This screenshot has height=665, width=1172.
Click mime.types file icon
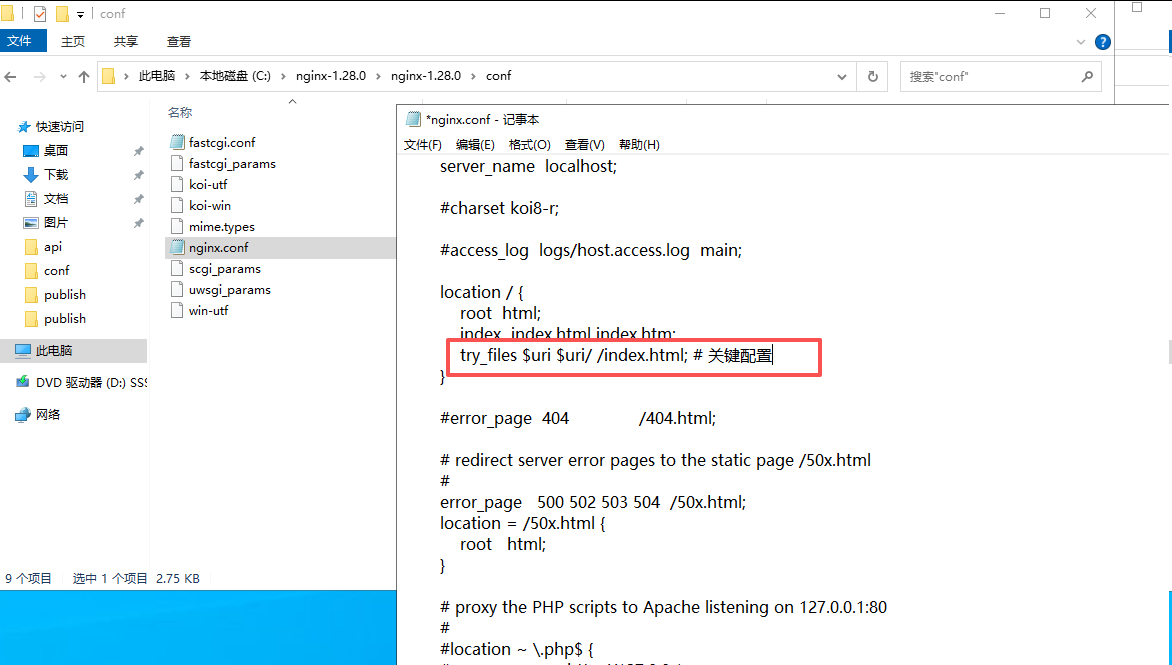click(x=177, y=226)
